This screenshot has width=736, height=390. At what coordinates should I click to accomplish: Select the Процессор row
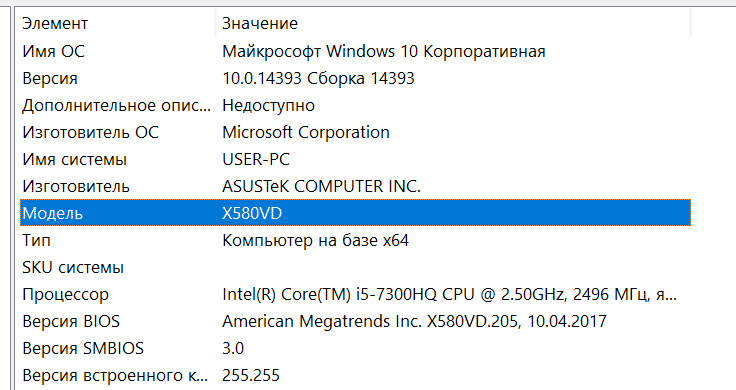pos(355,294)
